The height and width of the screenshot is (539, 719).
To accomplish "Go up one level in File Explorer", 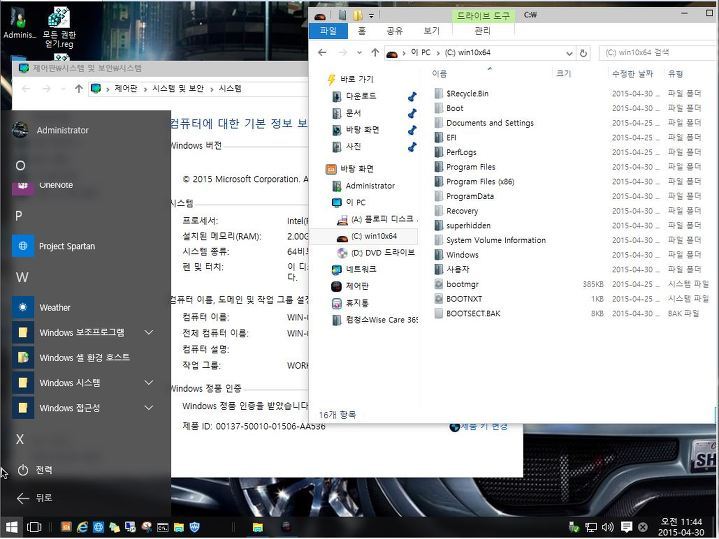I will tap(375, 53).
